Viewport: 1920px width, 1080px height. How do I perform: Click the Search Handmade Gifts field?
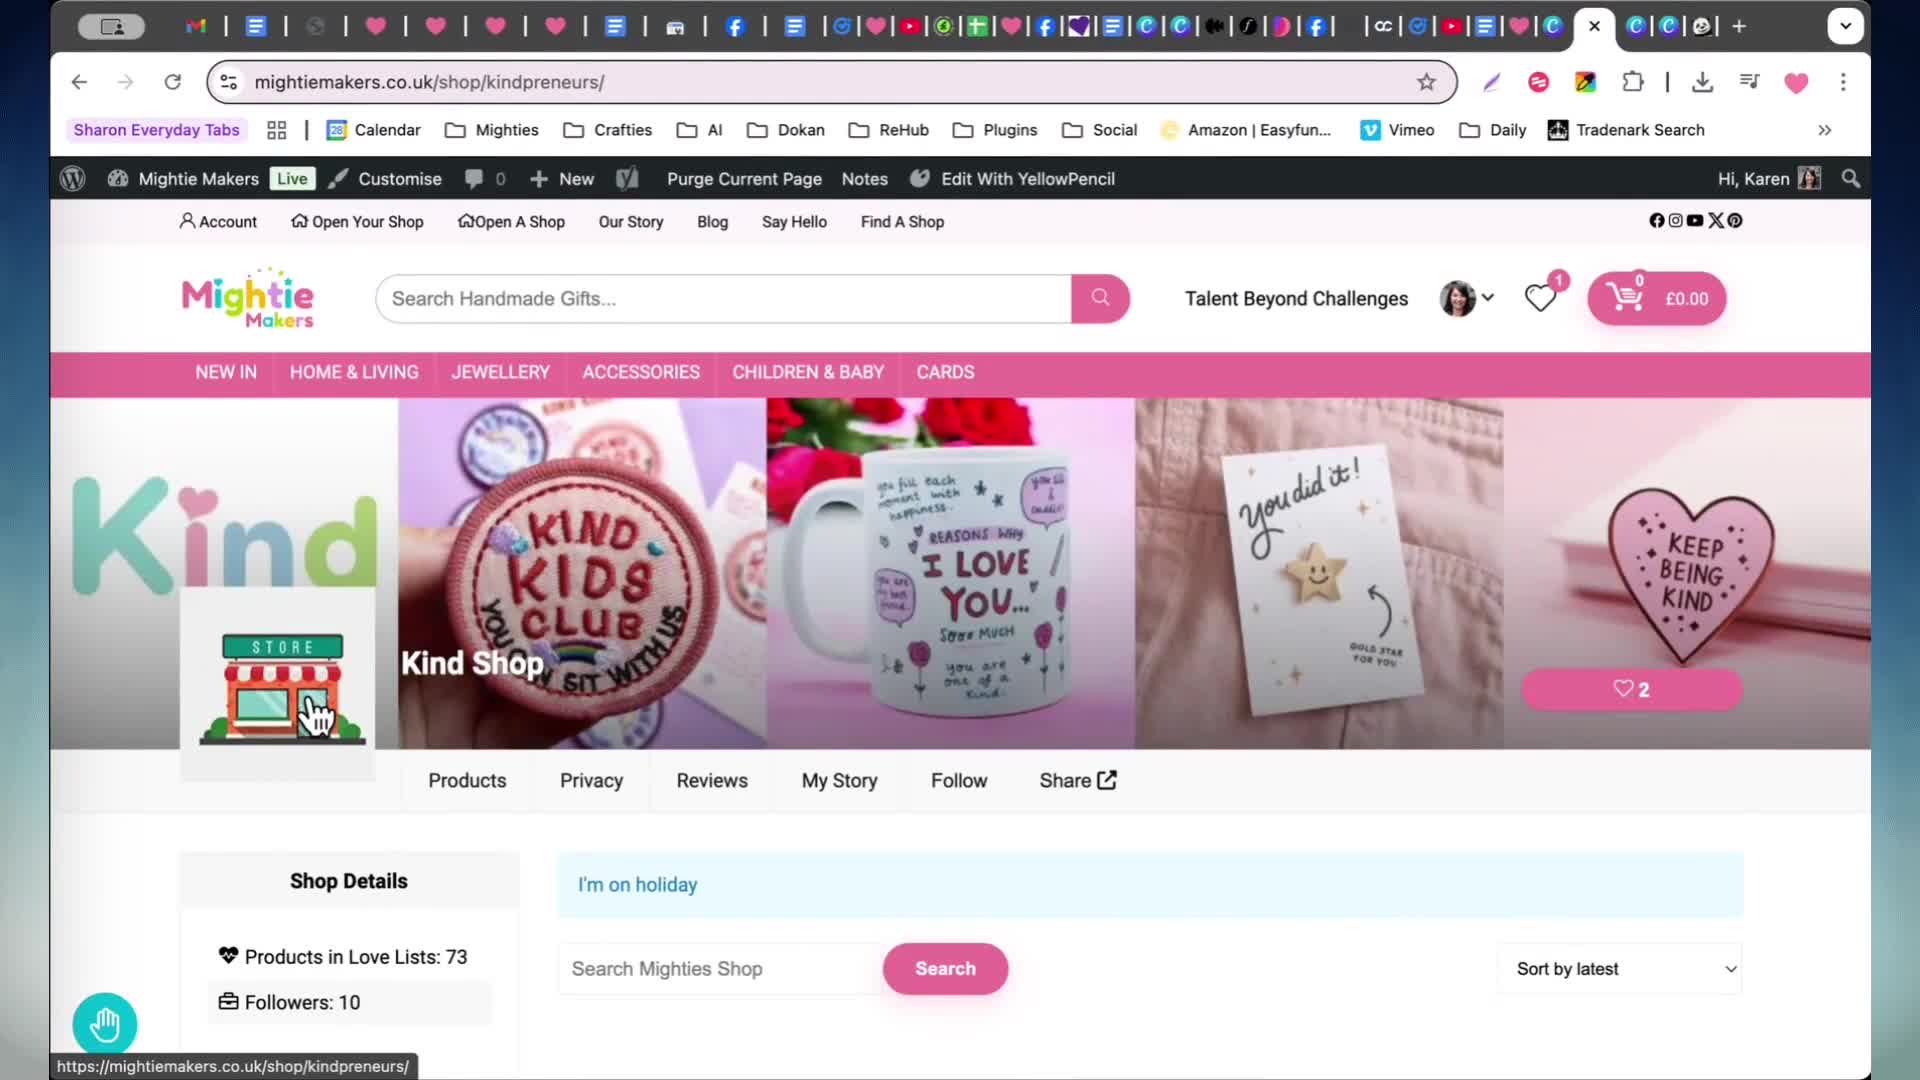(x=723, y=299)
